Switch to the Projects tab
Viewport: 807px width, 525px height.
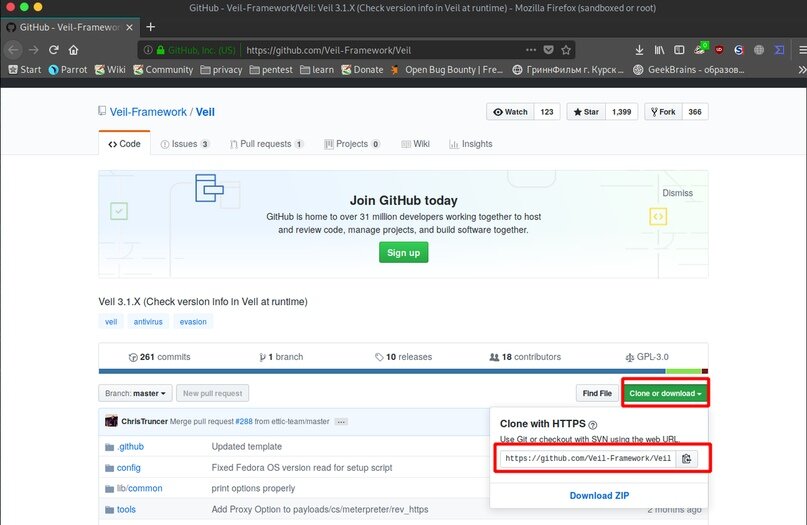click(x=352, y=144)
